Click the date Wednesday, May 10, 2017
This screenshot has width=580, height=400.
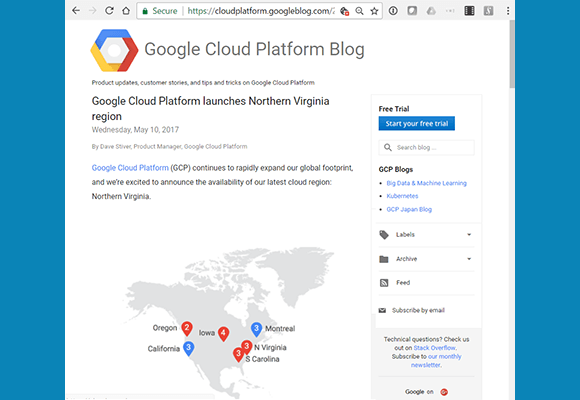pos(135,130)
